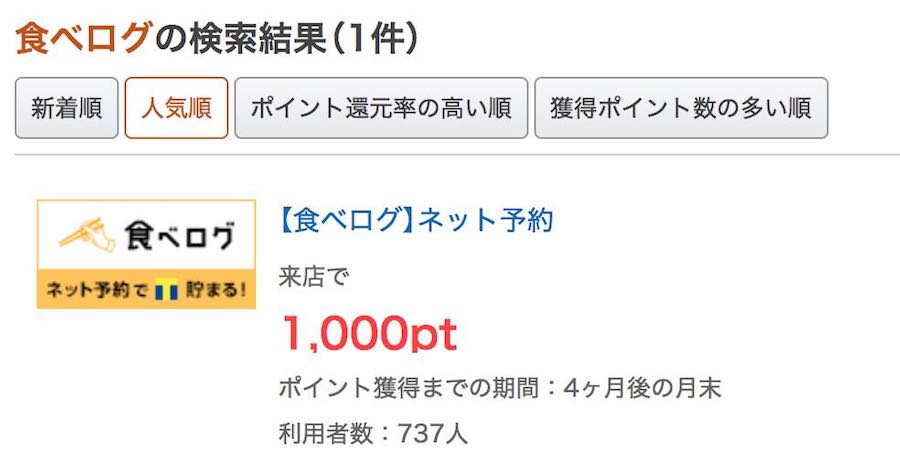Click the 来店で condition label
900x470 pixels.
click(x=314, y=274)
